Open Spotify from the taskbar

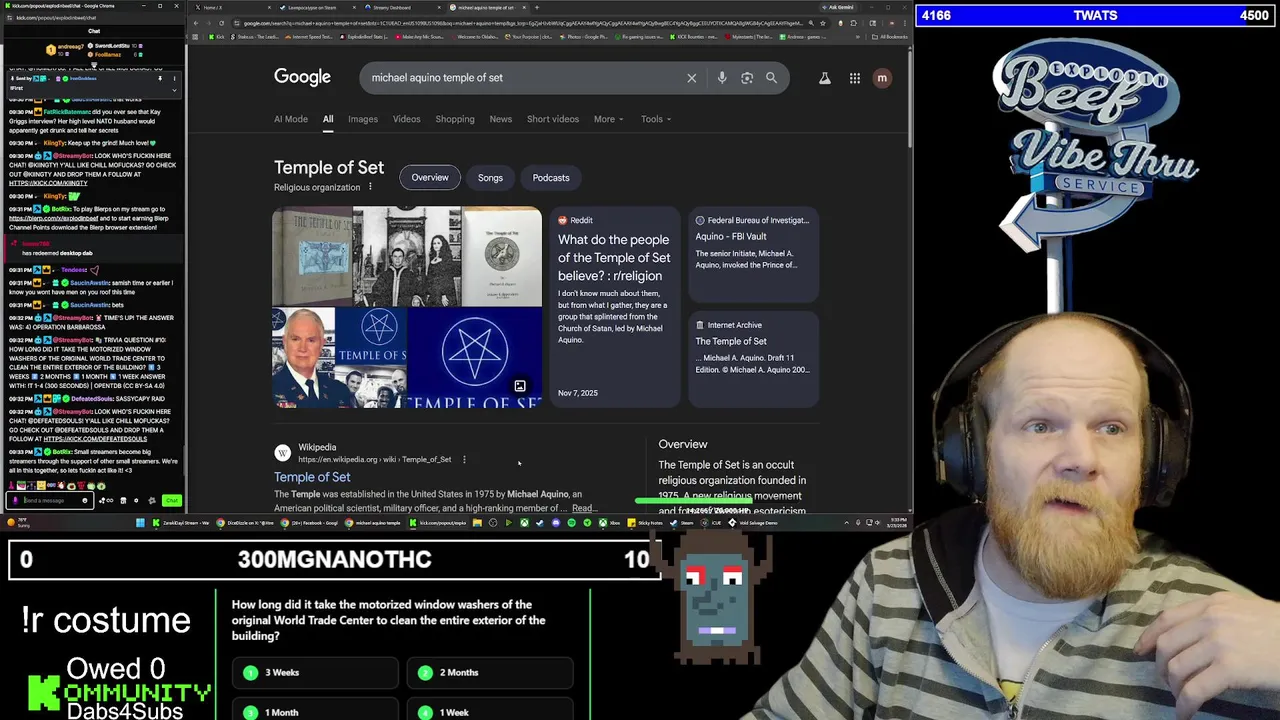tap(571, 522)
